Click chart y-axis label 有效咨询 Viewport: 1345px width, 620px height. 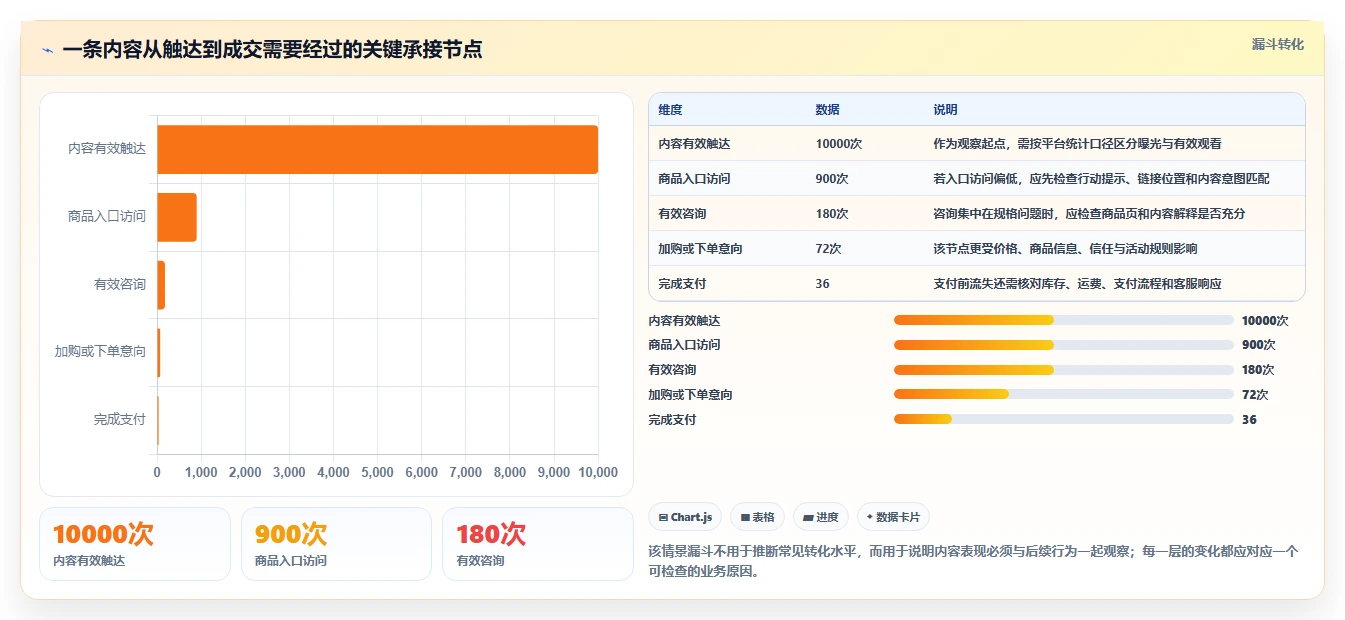tap(120, 285)
